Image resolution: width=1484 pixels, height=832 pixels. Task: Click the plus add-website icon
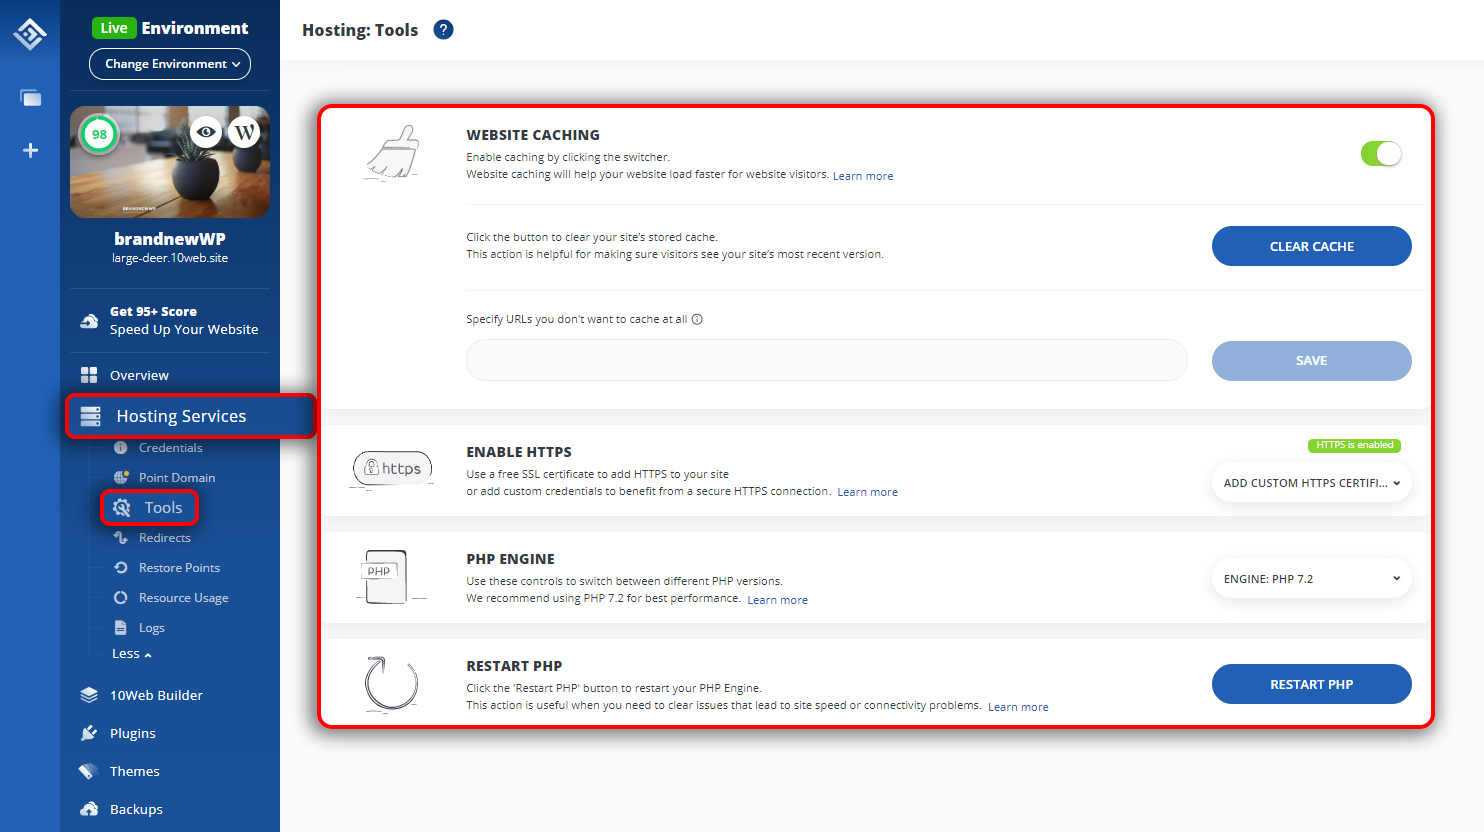(x=31, y=150)
